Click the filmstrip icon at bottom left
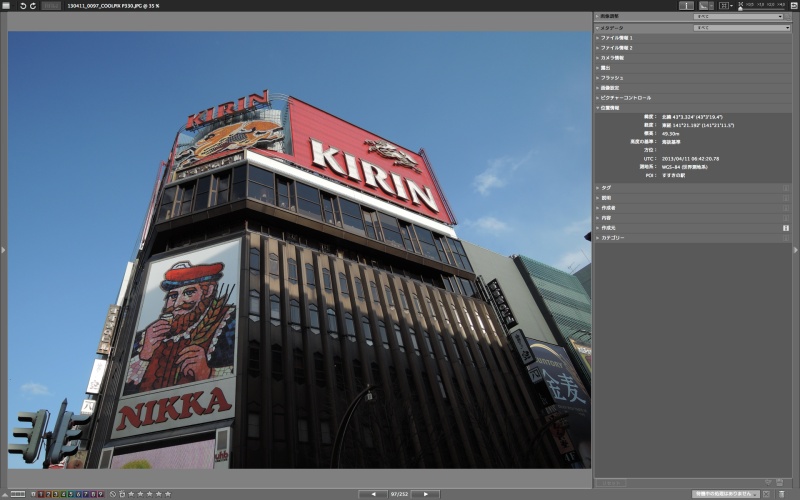 pyautogui.click(x=17, y=494)
